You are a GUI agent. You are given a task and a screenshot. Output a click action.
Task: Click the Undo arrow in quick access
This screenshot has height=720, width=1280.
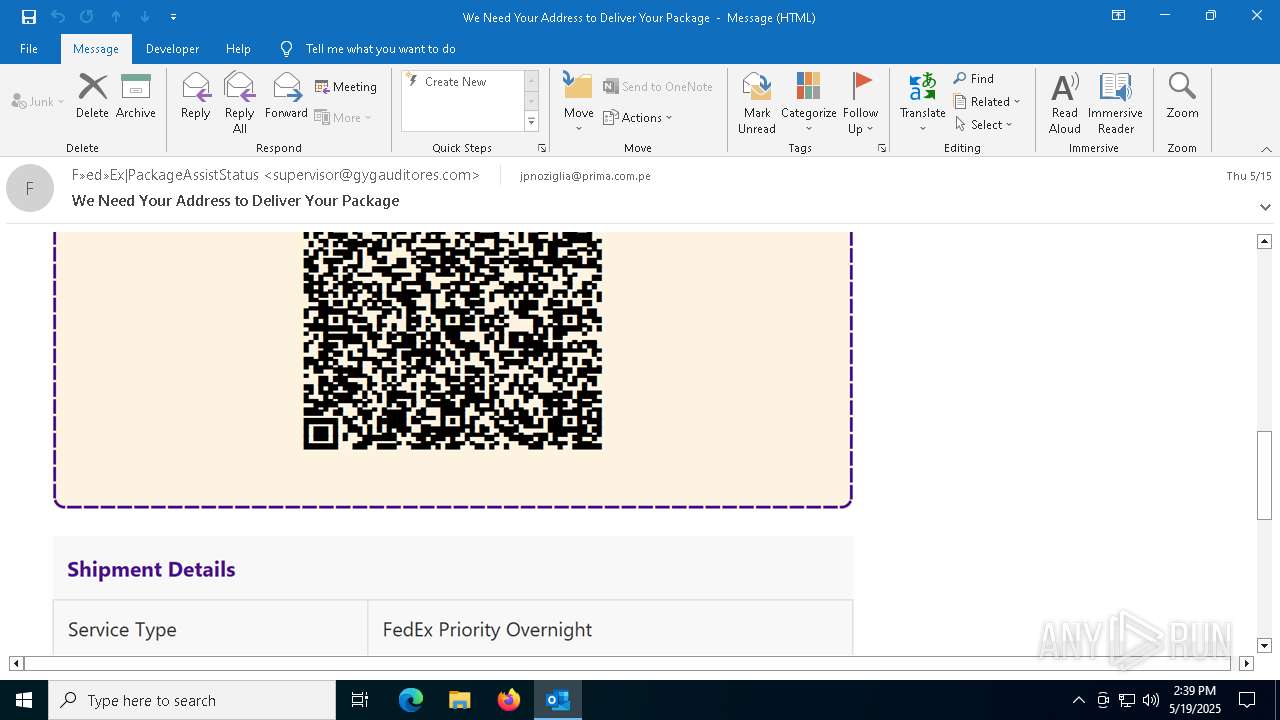click(58, 17)
